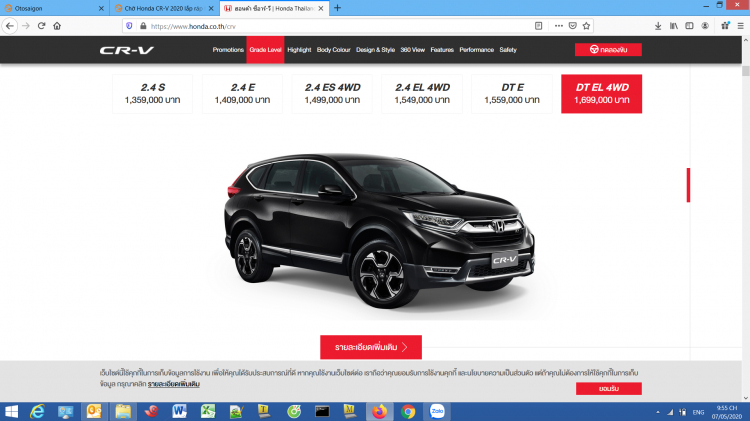Click the taskbar clock and date

click(727, 412)
